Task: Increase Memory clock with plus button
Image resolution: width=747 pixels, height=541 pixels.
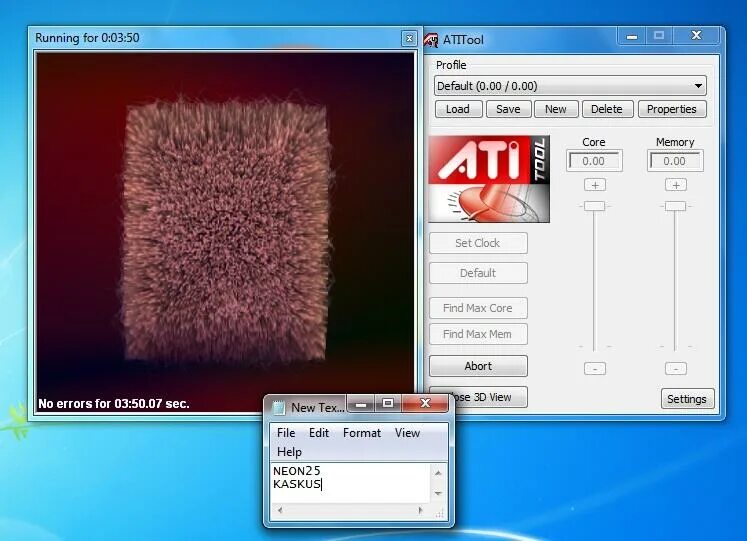Action: click(676, 185)
